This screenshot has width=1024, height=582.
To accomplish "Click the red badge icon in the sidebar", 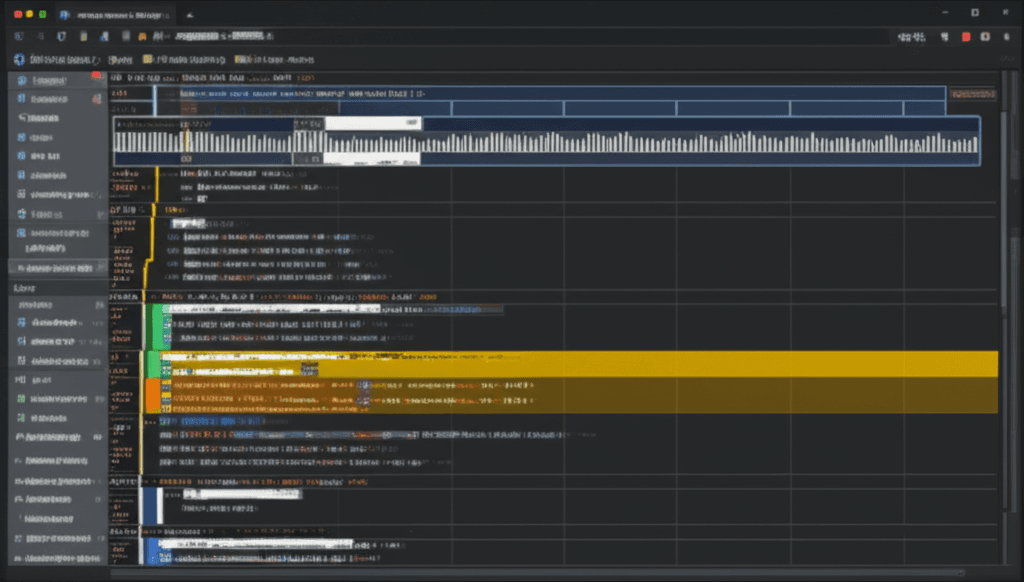I will click(x=97, y=75).
